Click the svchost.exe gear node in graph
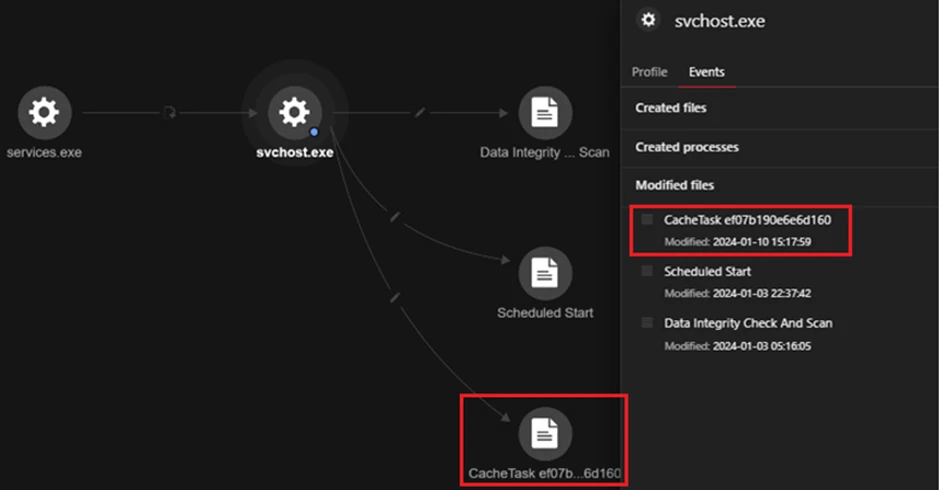 pyautogui.click(x=293, y=112)
